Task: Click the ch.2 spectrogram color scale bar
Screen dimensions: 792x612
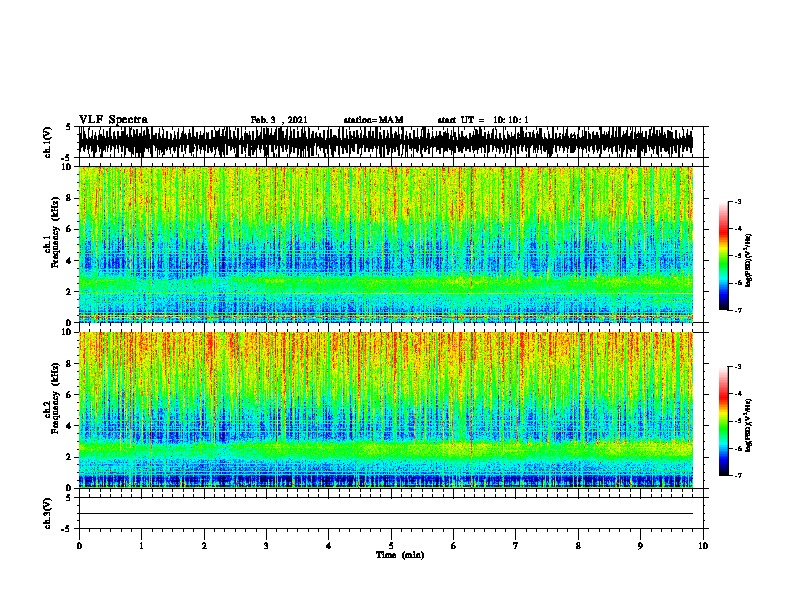Action: pyautogui.click(x=724, y=421)
